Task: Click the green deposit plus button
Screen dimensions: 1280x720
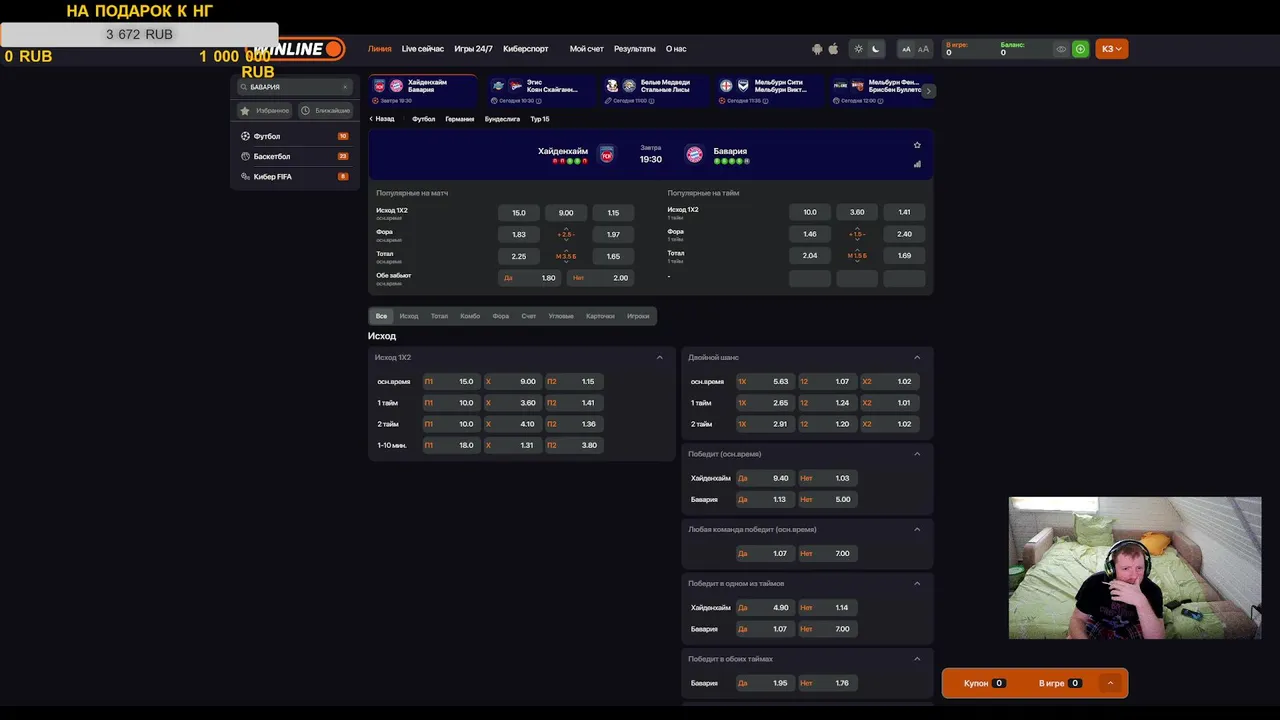Action: click(x=1080, y=49)
